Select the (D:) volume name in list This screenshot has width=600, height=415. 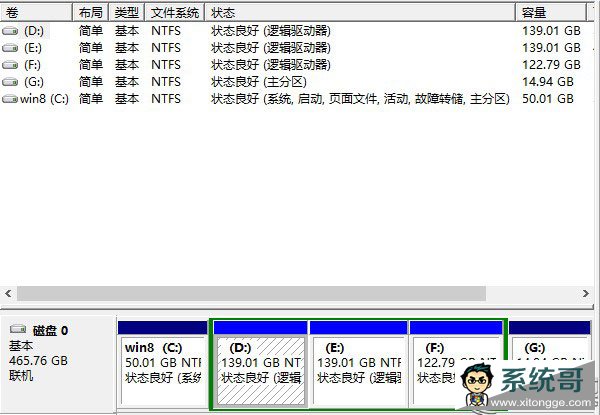[34, 31]
